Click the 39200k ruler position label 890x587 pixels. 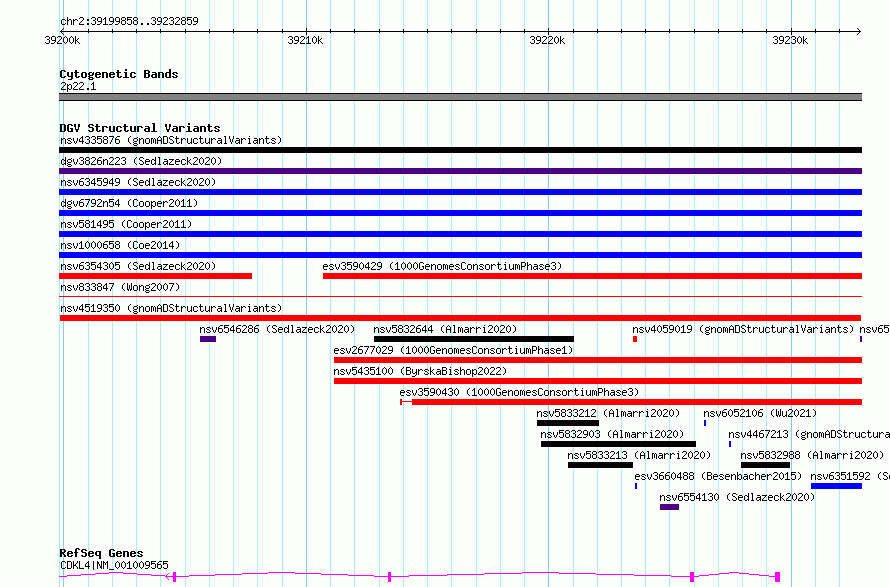[62, 40]
